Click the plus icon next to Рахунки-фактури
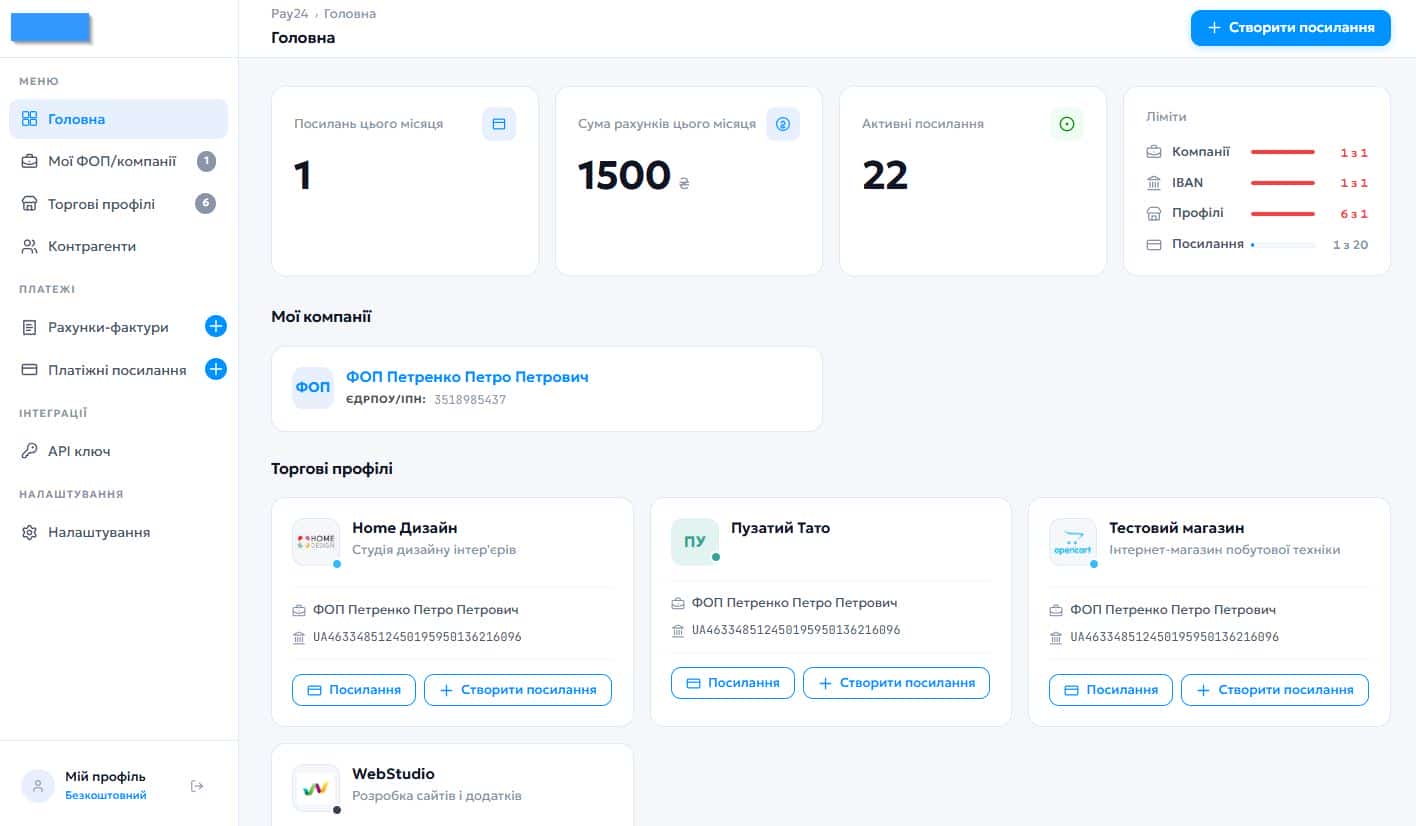 (216, 326)
